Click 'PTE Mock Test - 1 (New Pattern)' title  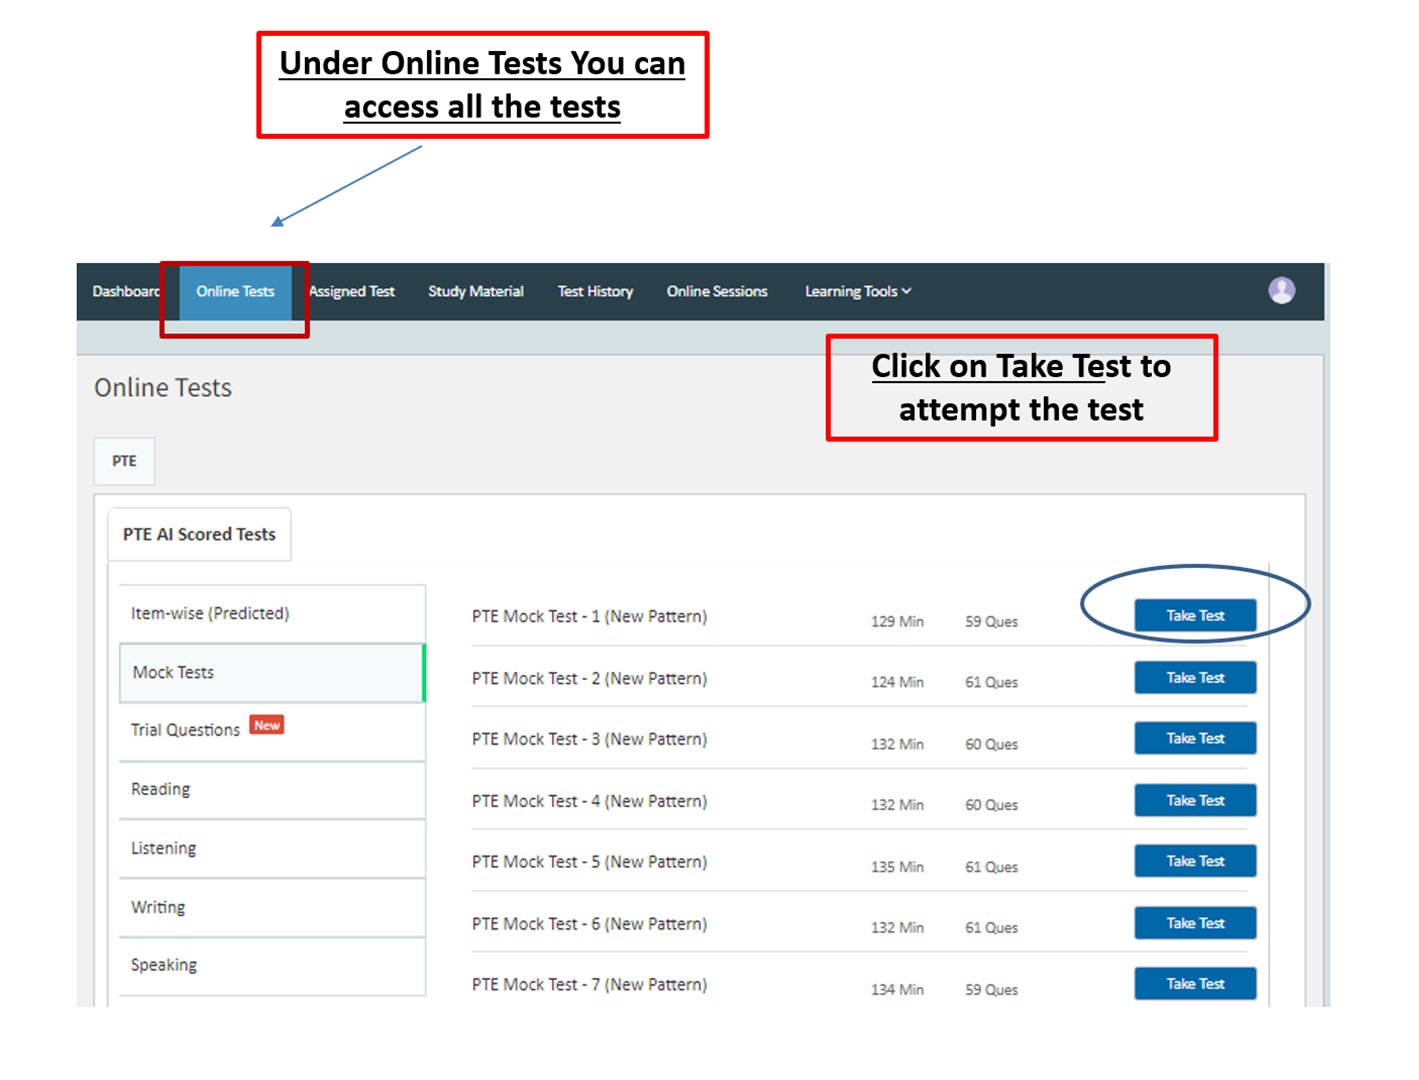[589, 617]
